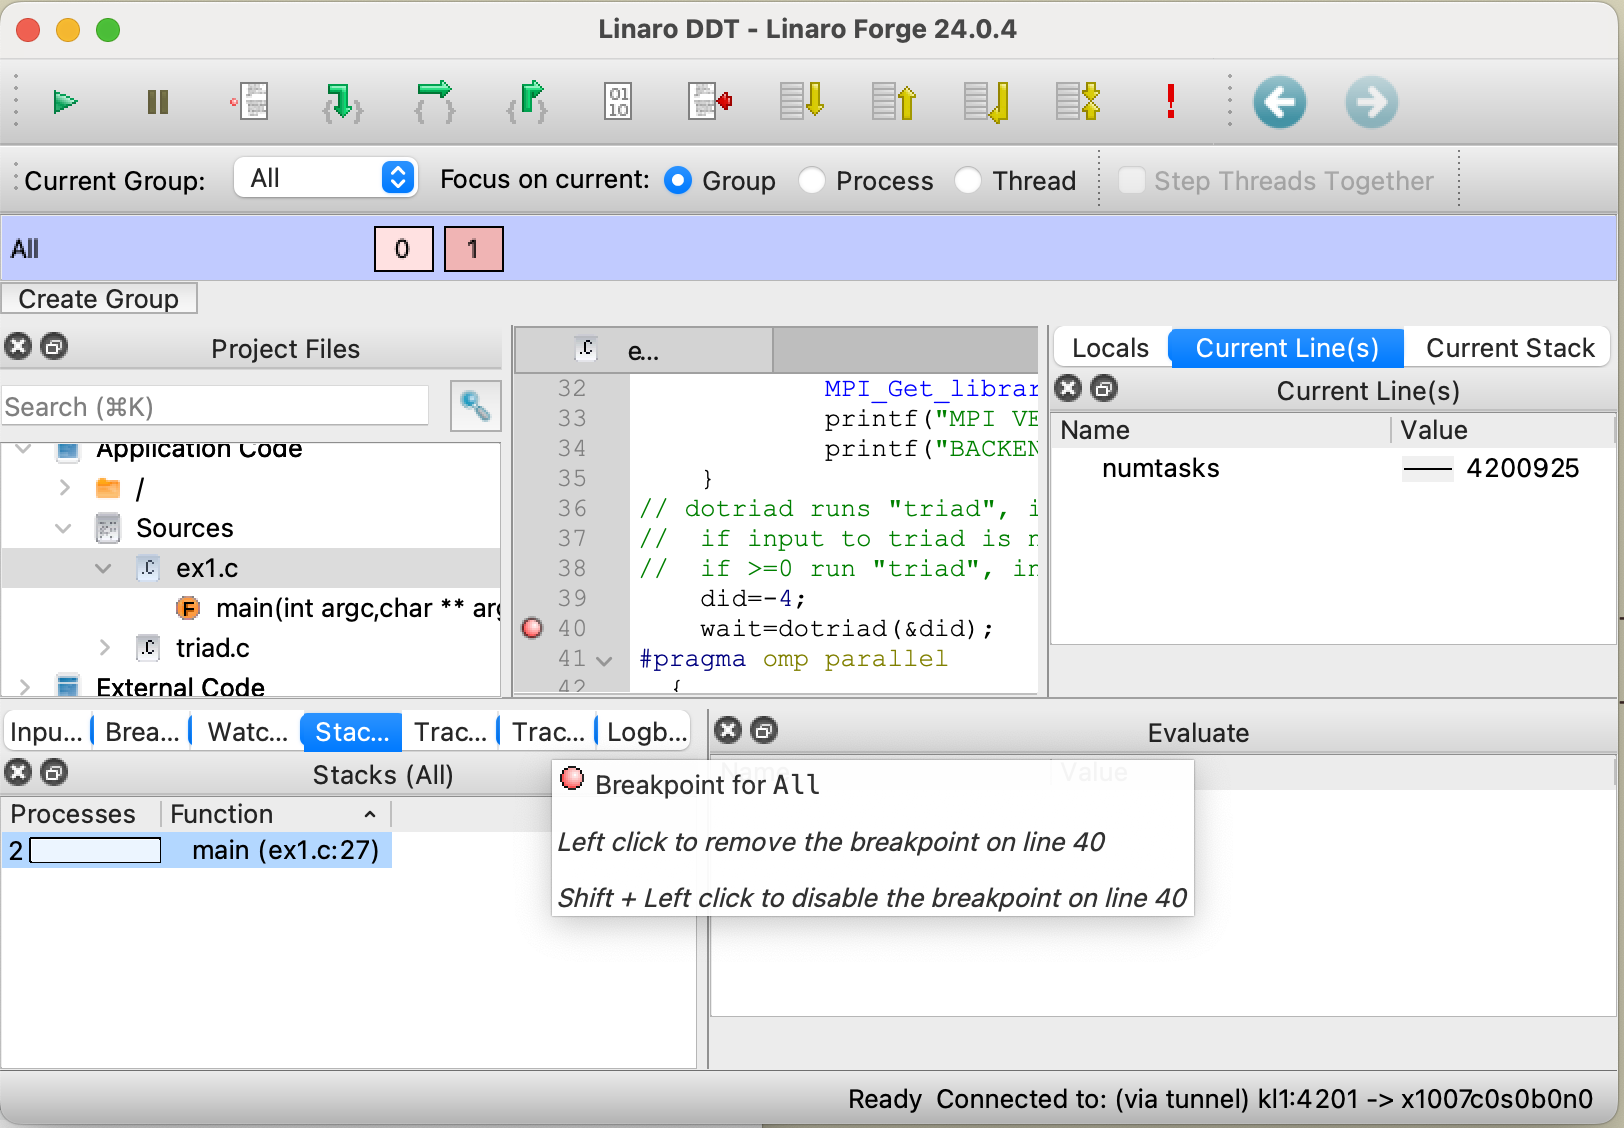The width and height of the screenshot is (1624, 1128).
Task: Select the Process focus radio button
Action: pos(812,181)
